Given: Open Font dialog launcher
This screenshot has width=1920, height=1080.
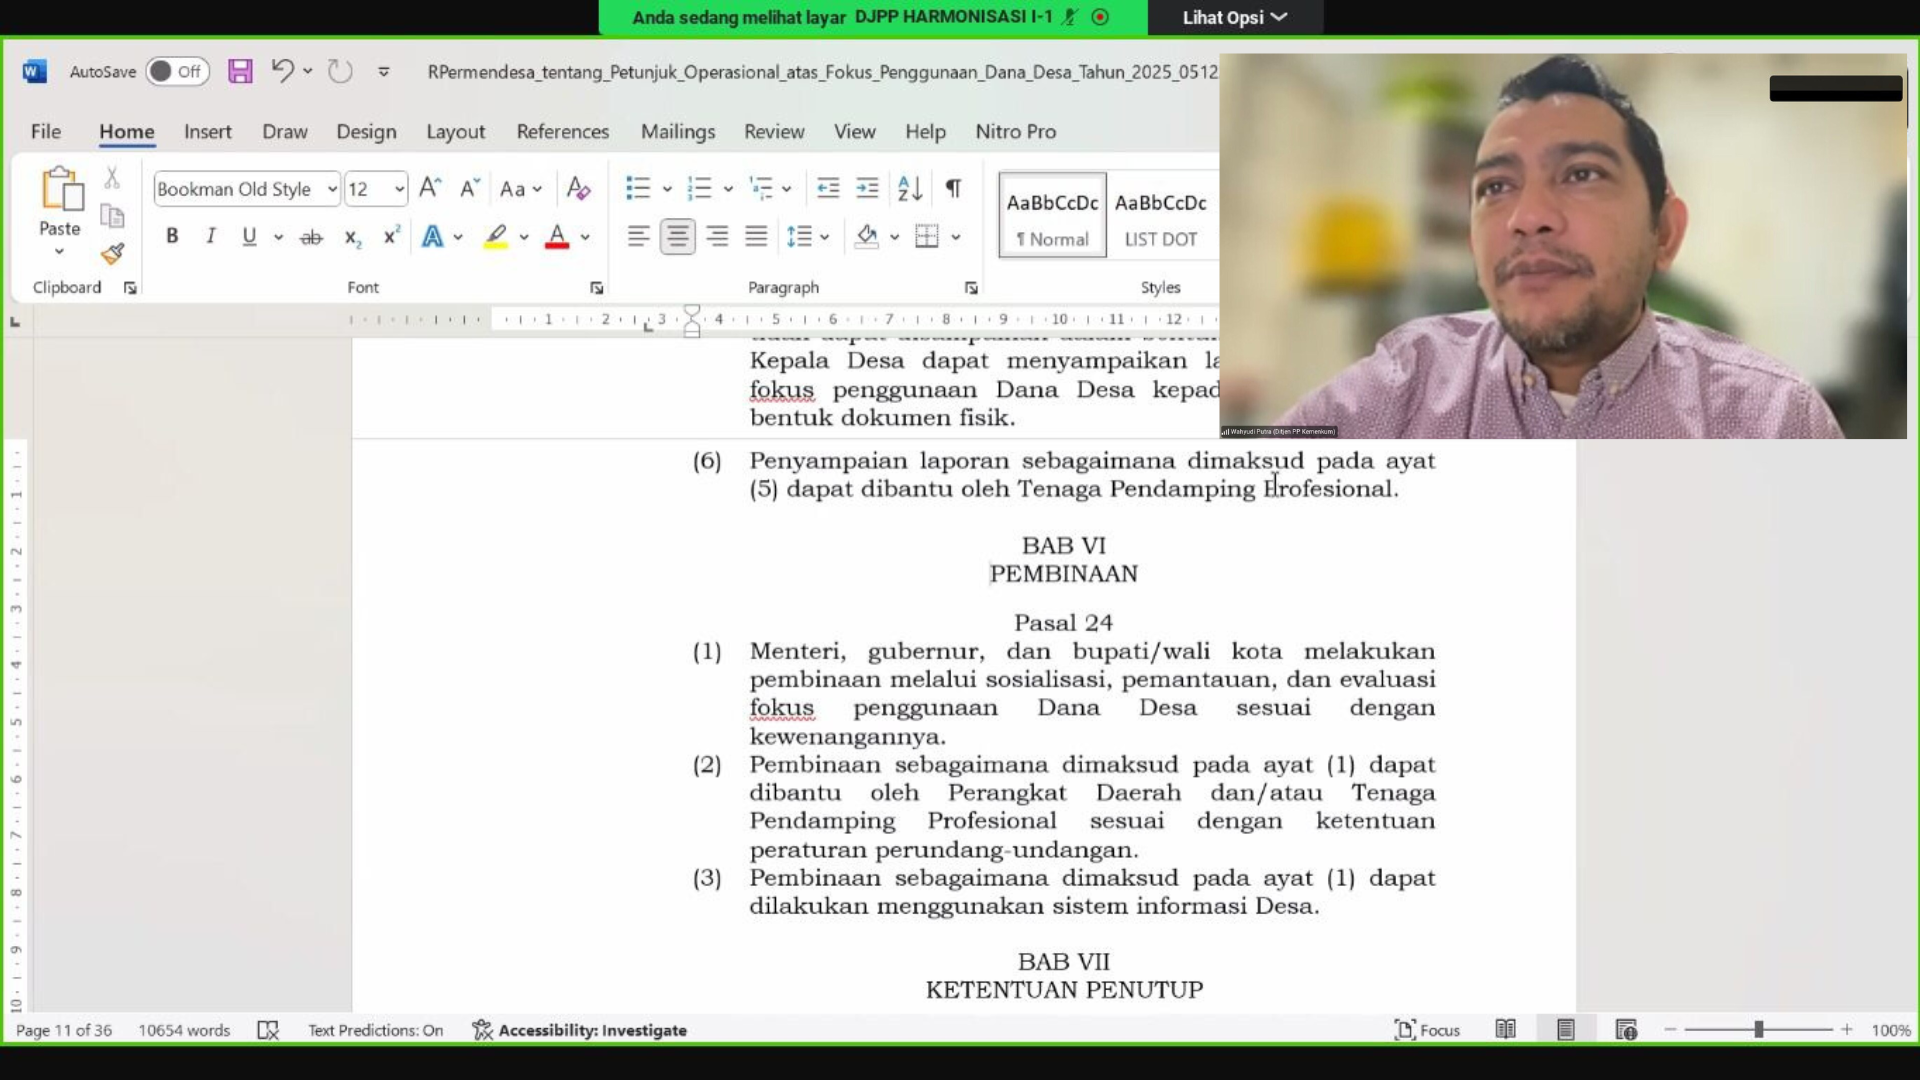Looking at the screenshot, I should point(597,288).
